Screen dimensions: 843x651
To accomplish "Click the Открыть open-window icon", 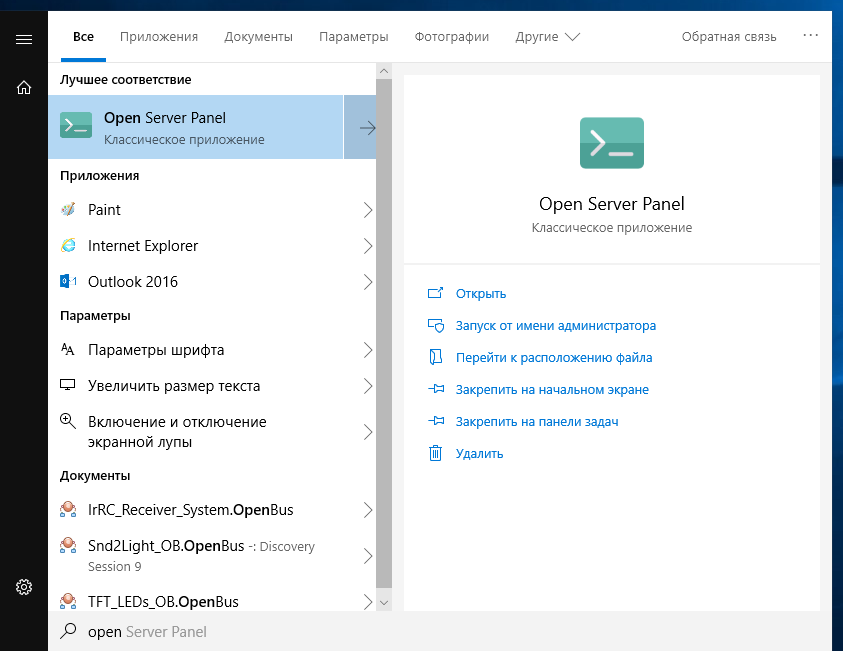I will pos(435,293).
